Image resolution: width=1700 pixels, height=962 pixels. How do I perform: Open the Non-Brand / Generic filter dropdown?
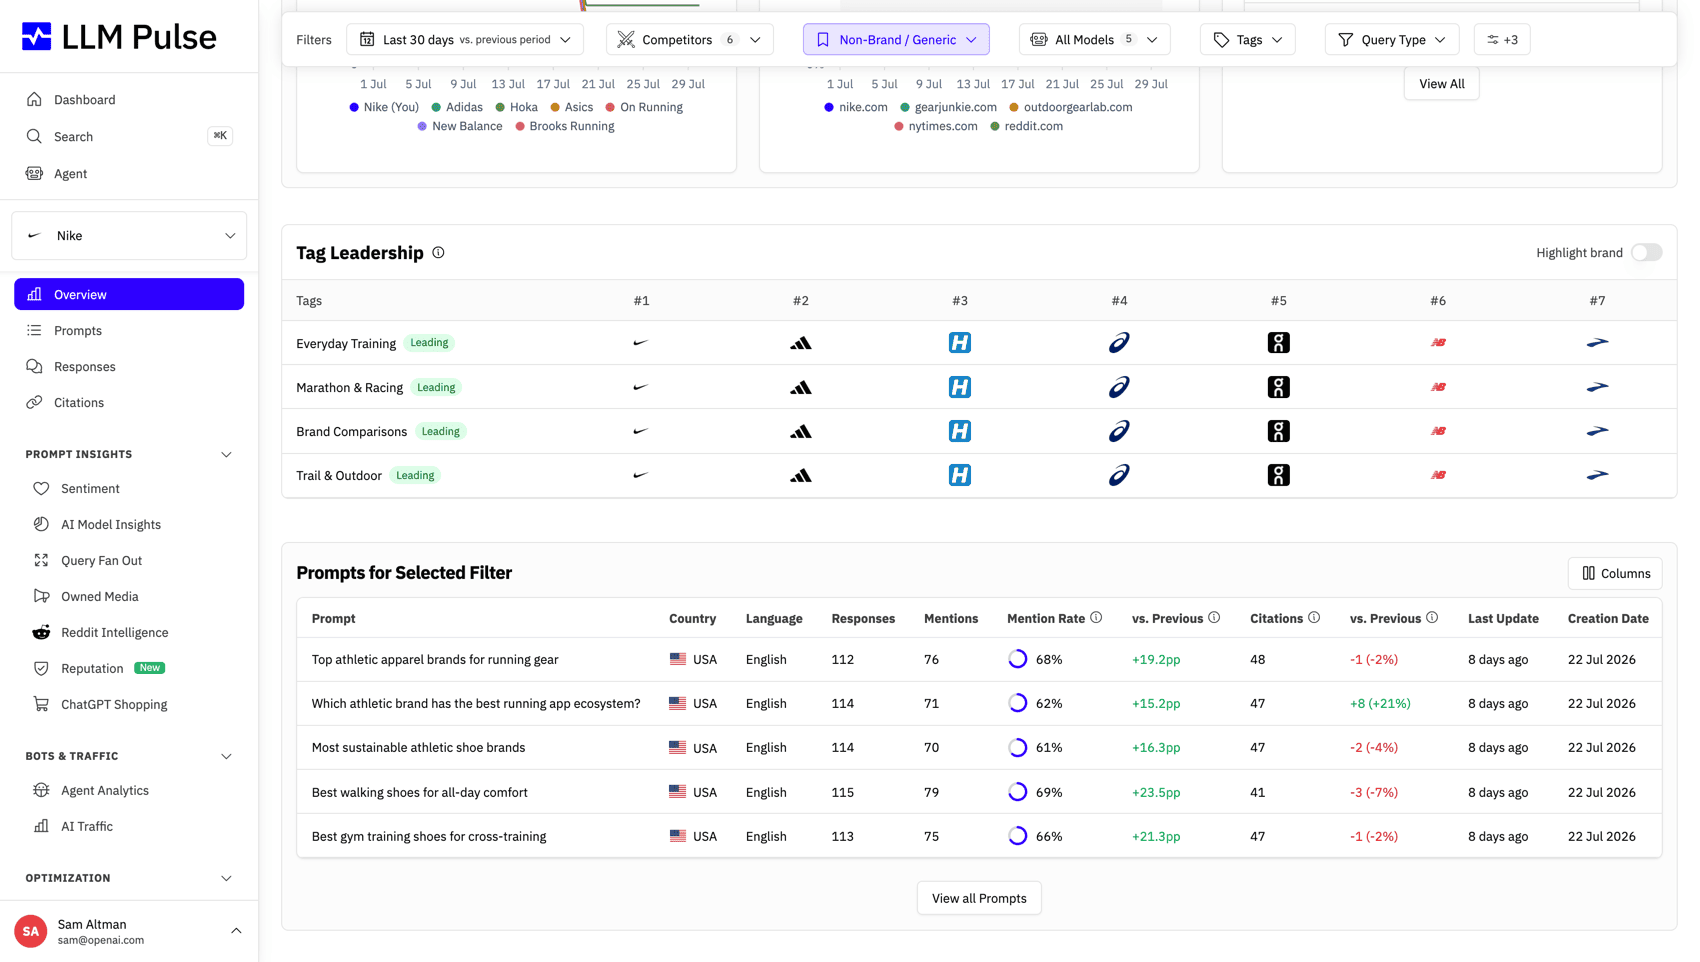click(x=896, y=40)
